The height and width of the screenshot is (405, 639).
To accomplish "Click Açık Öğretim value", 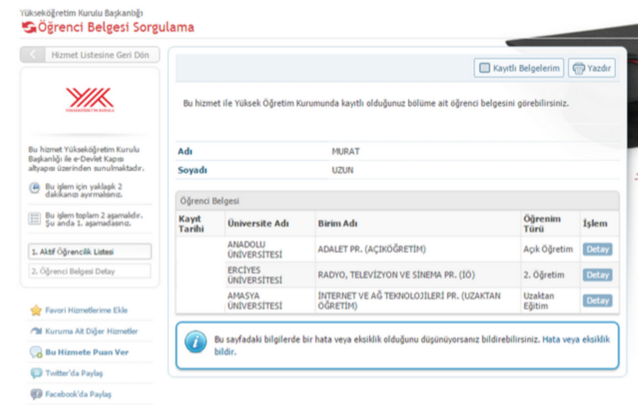I will [548, 249].
